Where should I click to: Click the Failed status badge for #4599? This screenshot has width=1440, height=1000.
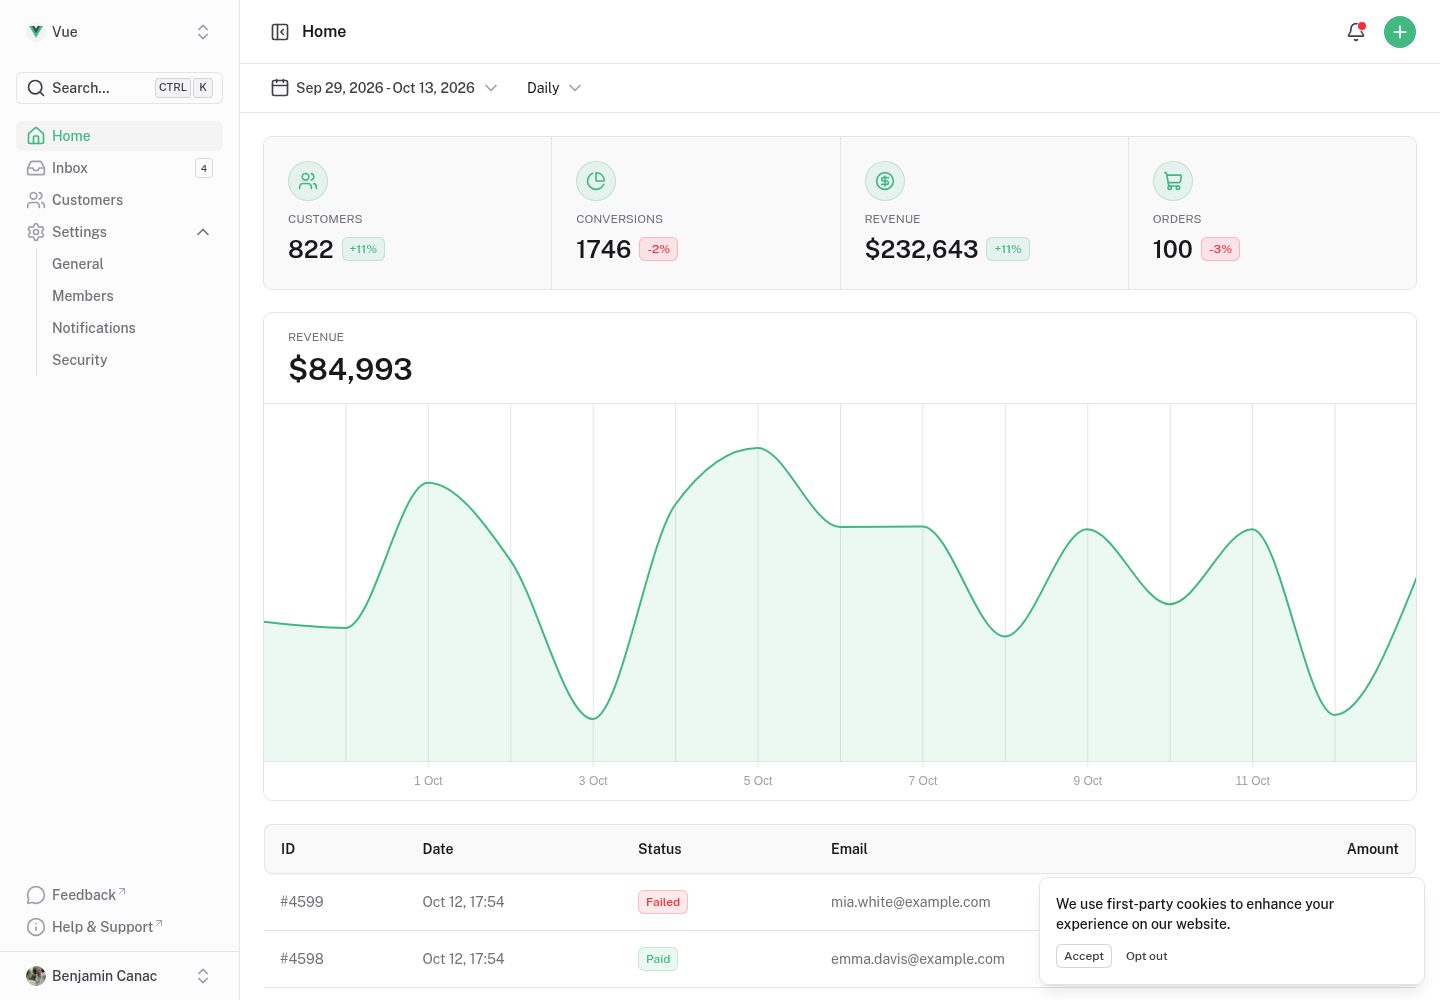point(663,902)
